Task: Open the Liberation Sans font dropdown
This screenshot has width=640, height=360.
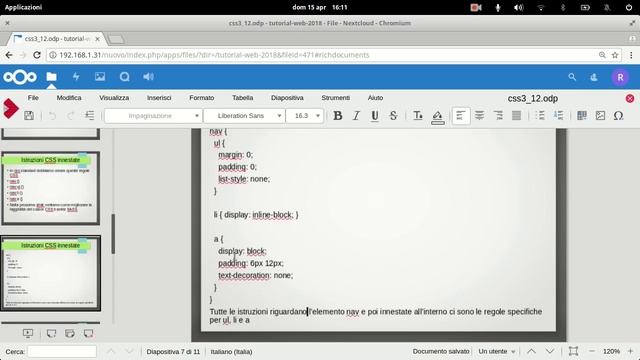Action: [244, 116]
